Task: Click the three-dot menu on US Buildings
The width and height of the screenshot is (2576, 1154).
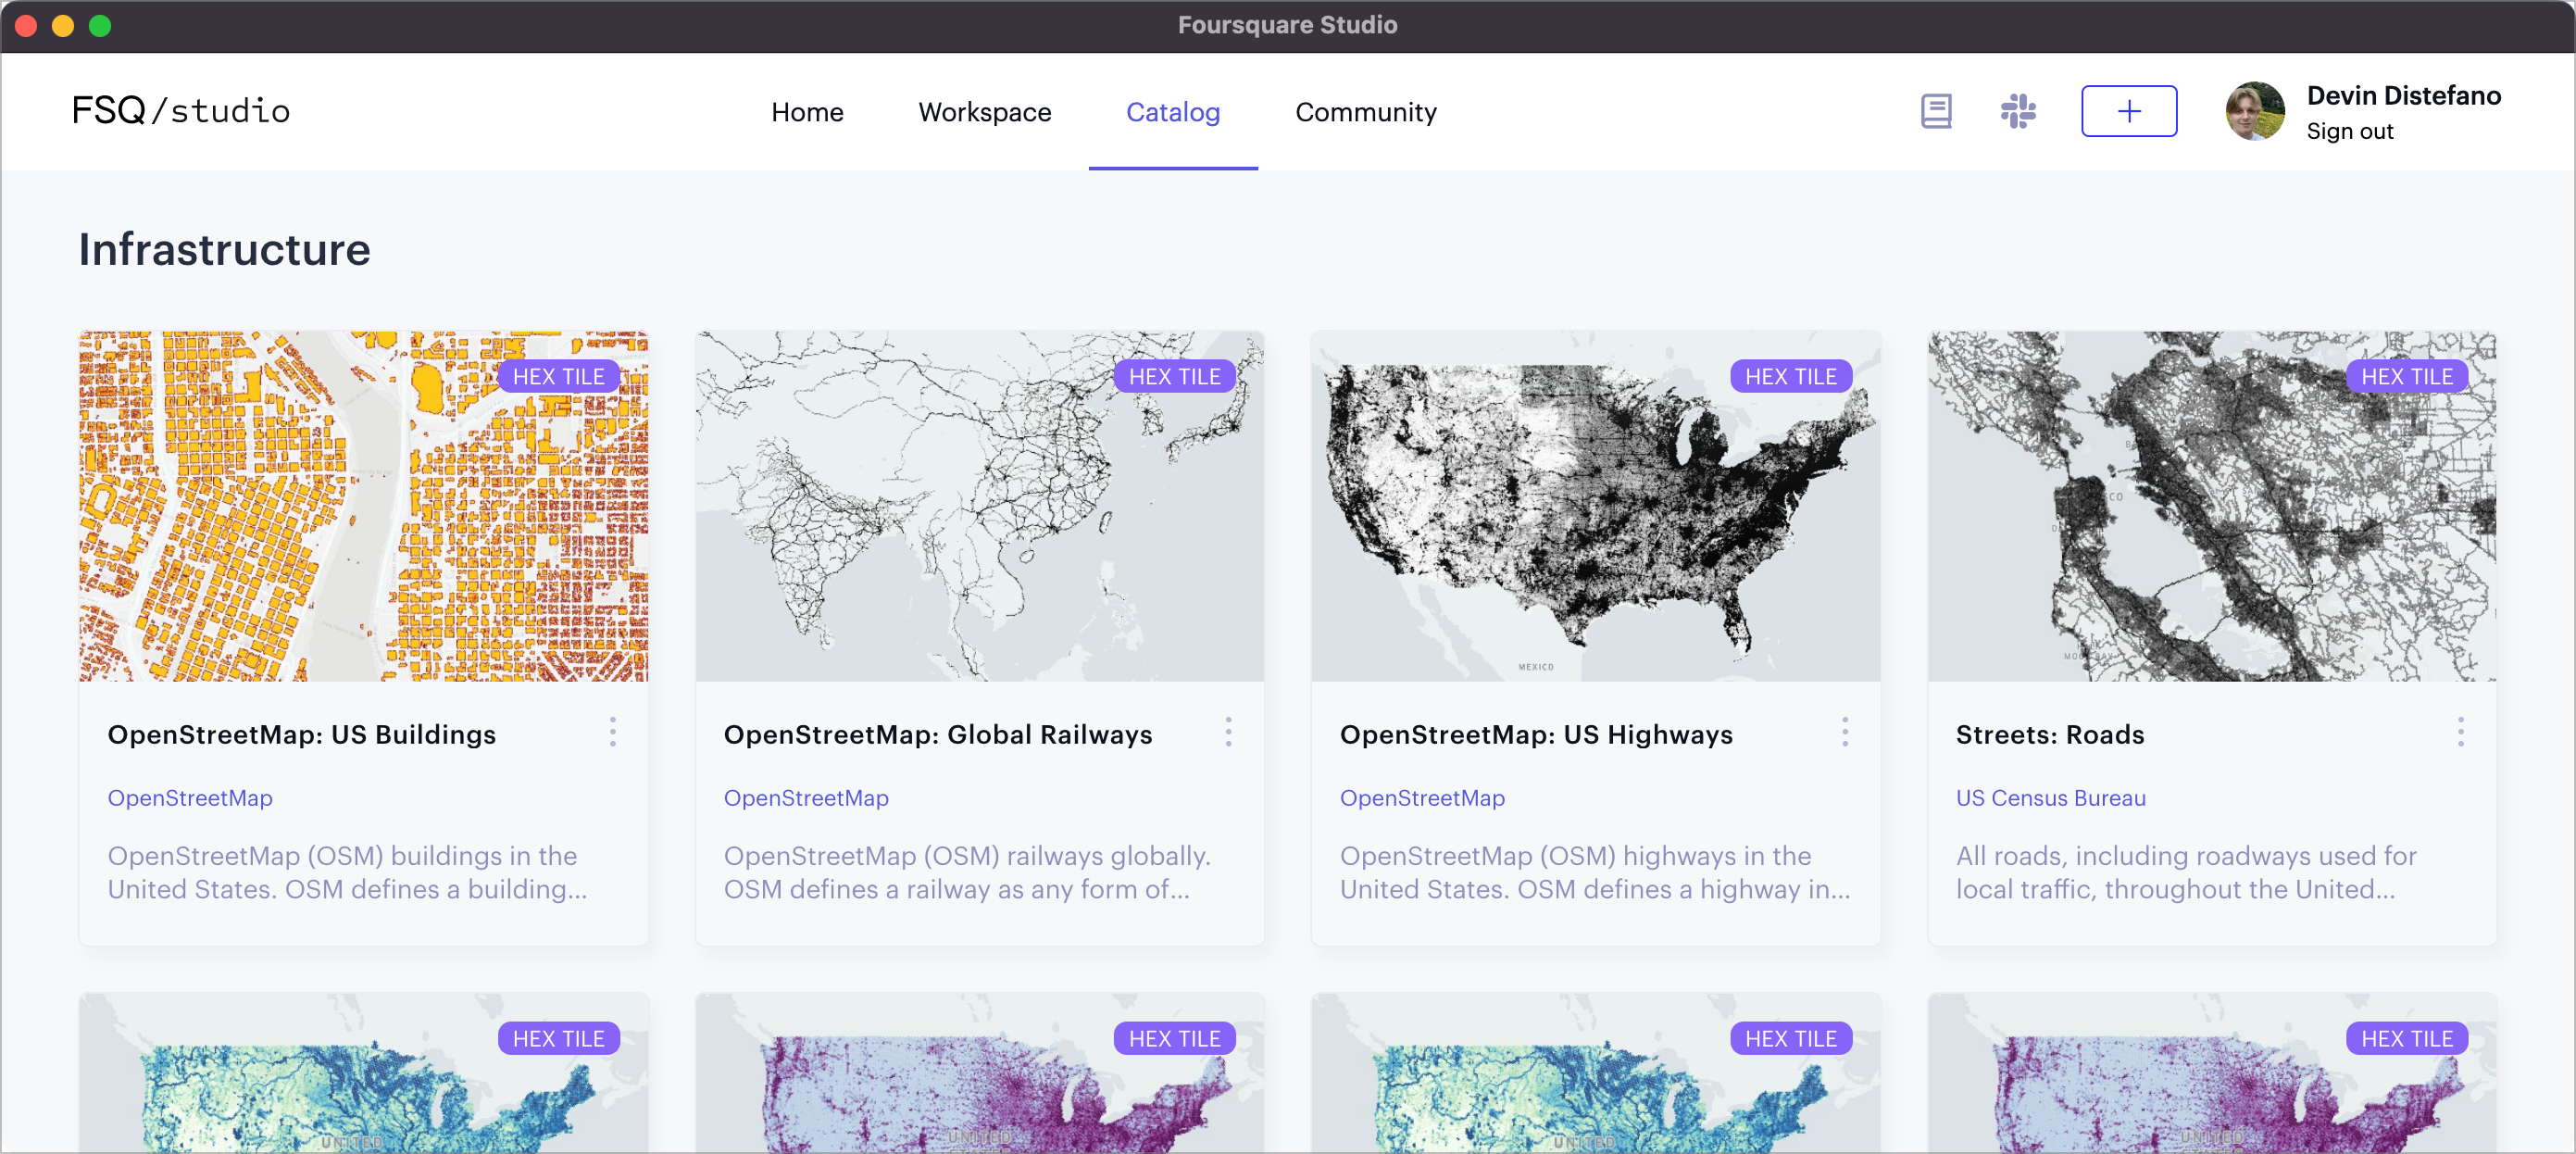Action: [615, 732]
